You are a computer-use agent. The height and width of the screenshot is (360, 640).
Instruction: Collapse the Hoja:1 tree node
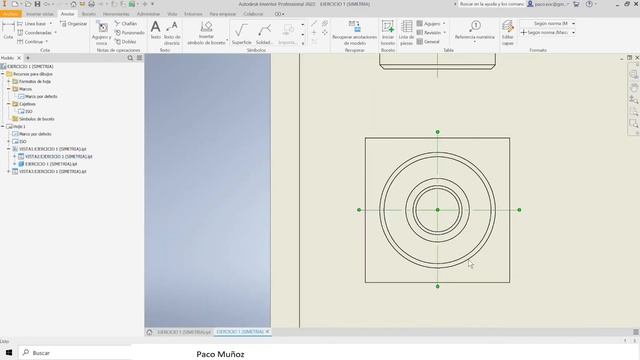[3, 126]
